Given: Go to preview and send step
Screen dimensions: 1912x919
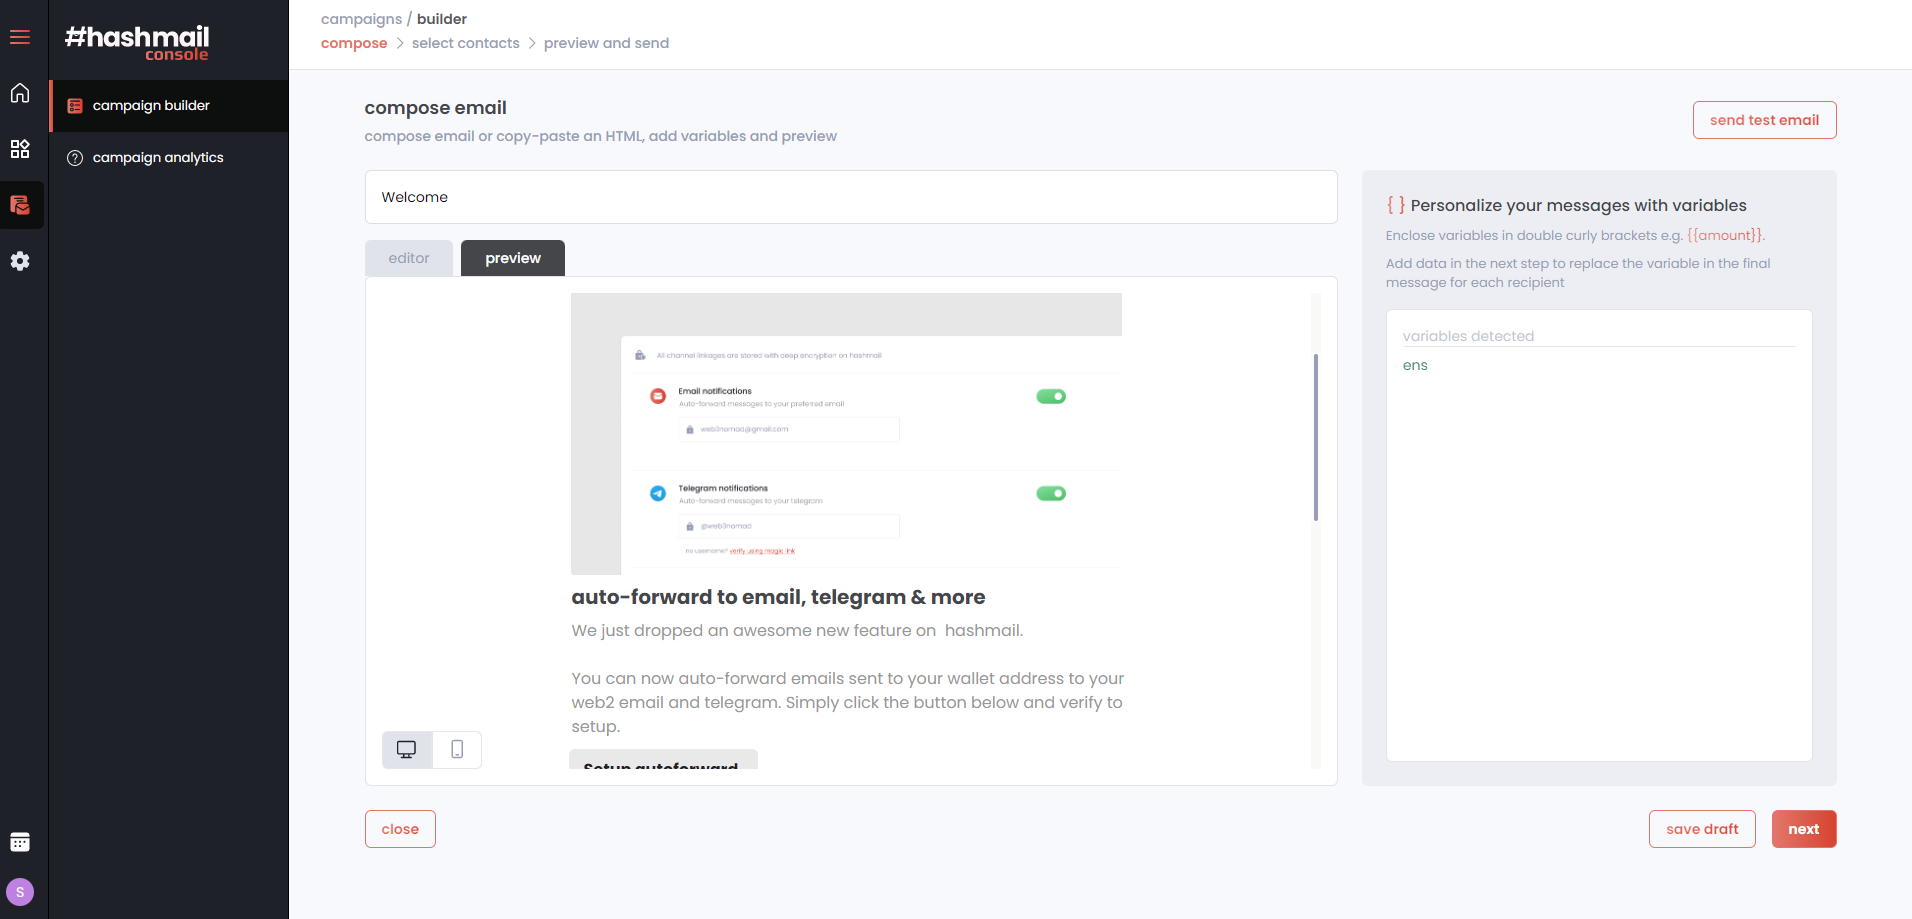Looking at the screenshot, I should [x=607, y=43].
